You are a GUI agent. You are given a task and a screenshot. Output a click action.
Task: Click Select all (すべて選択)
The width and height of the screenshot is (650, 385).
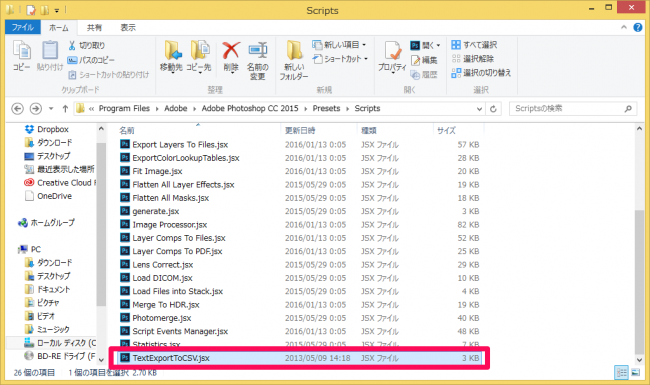474,45
